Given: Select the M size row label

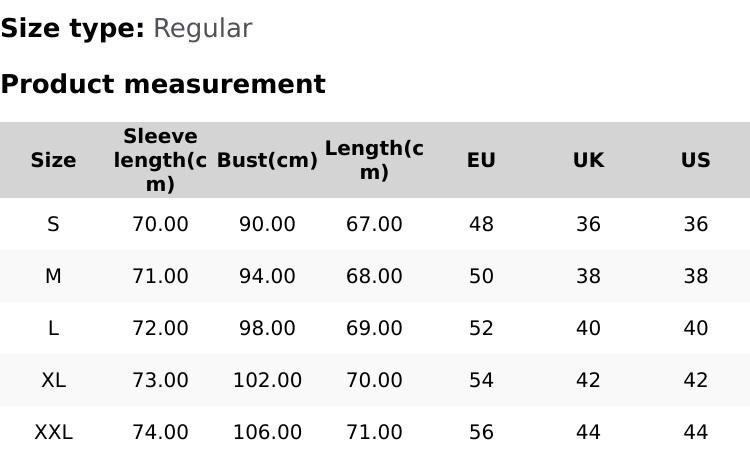Looking at the screenshot, I should [53, 276].
